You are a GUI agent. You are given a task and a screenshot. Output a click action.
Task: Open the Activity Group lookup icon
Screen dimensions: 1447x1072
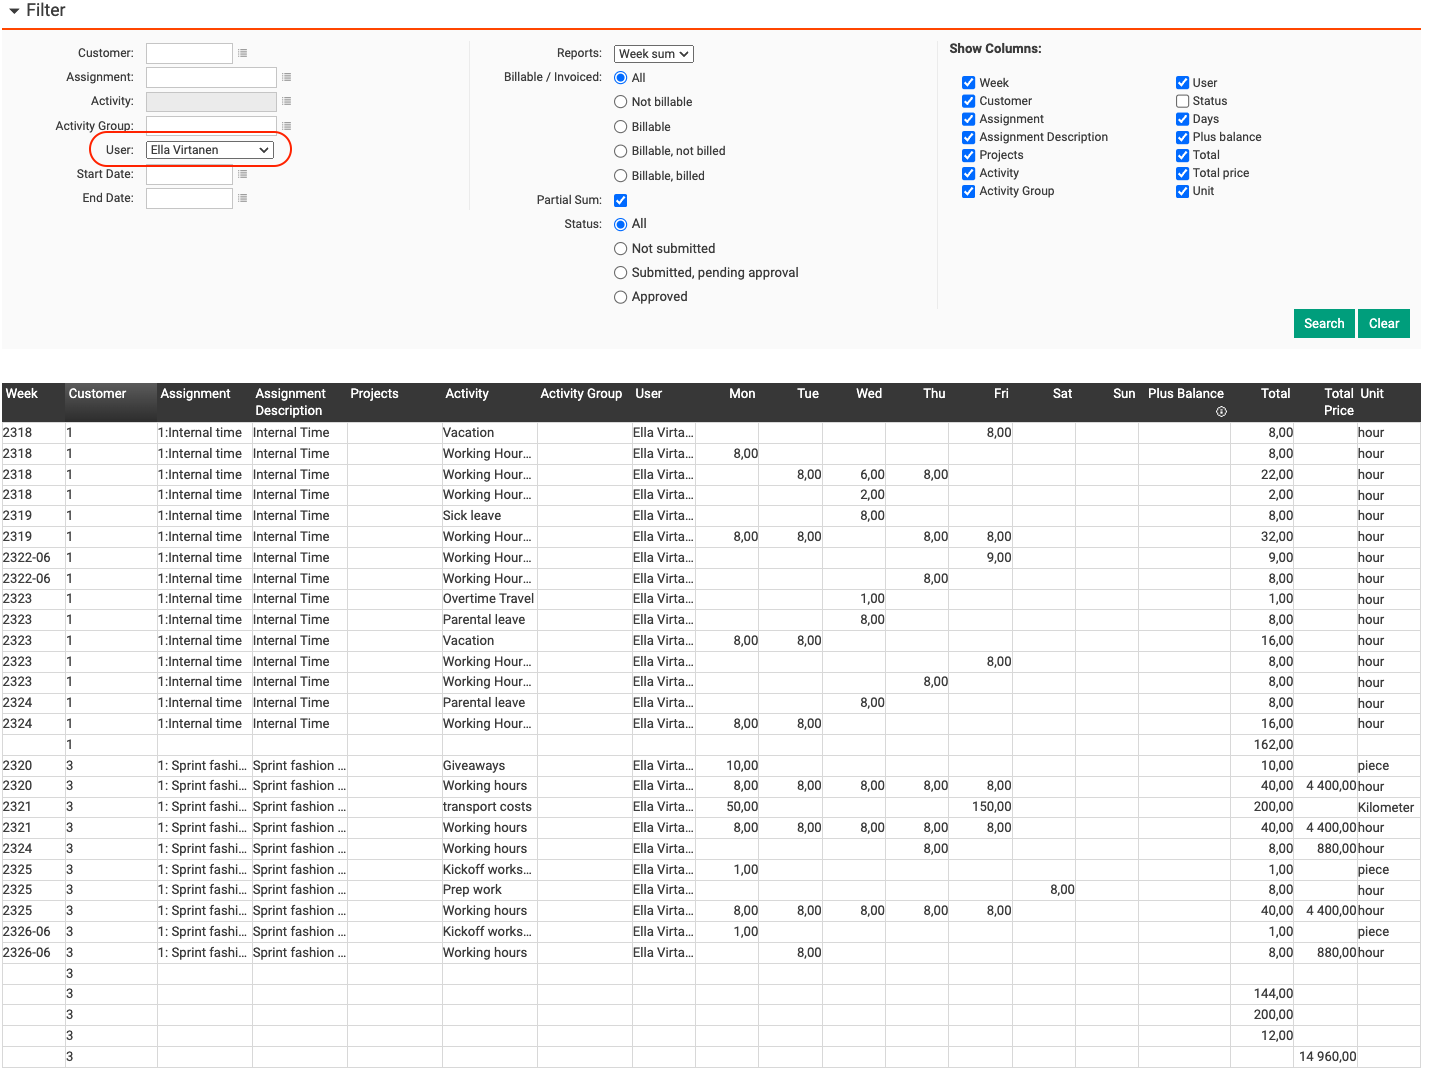(286, 126)
